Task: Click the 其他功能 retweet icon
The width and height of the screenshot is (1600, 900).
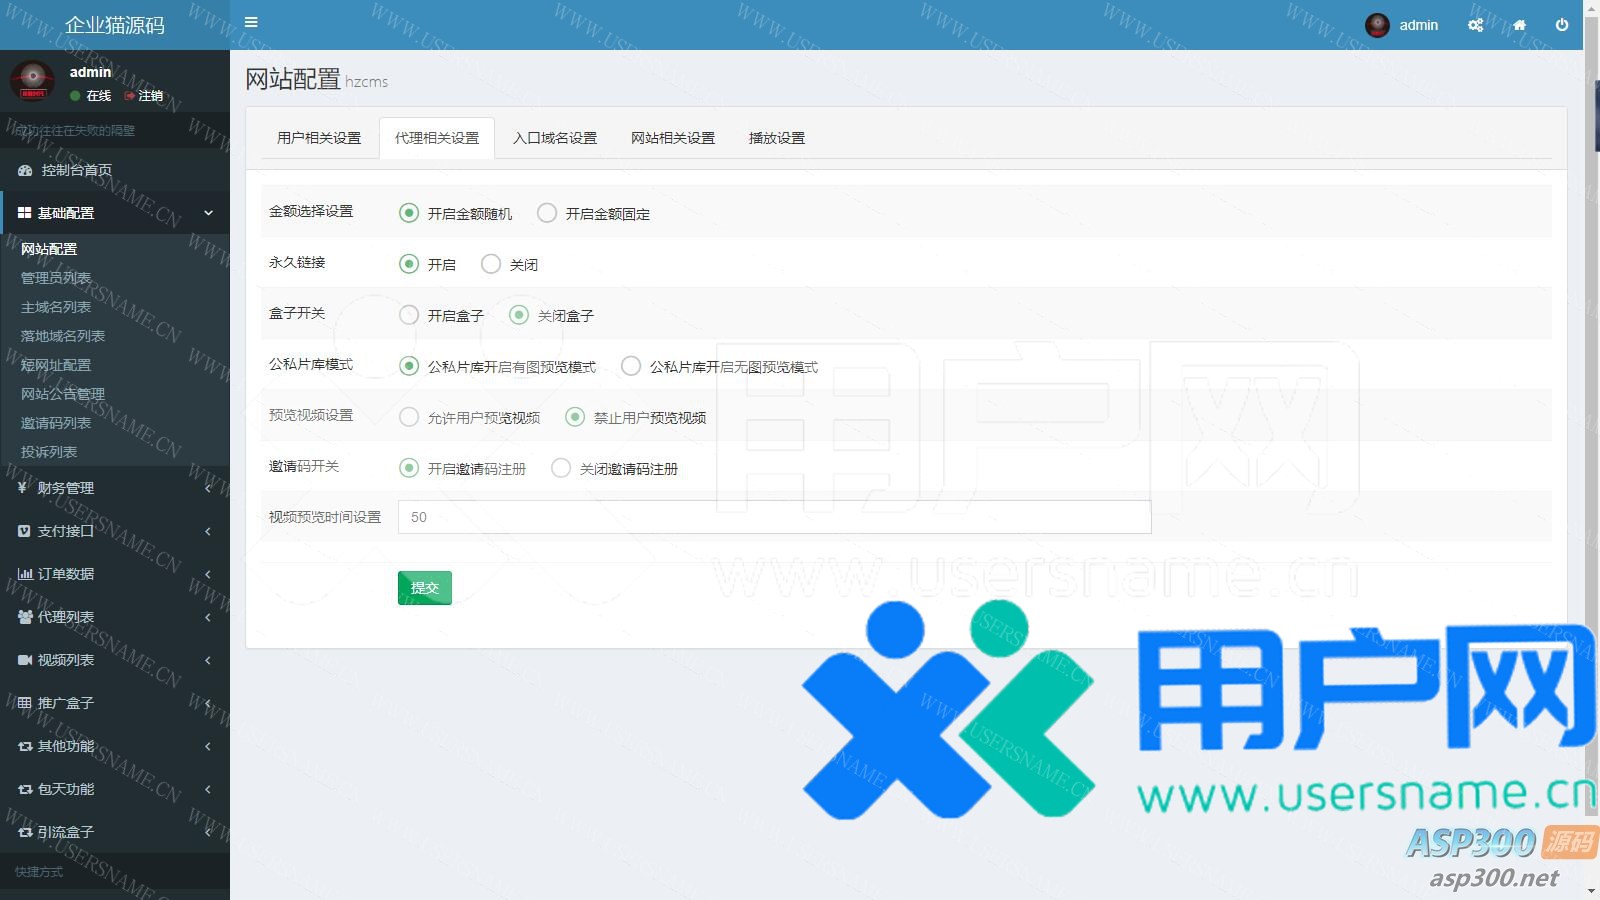Action: [x=25, y=746]
